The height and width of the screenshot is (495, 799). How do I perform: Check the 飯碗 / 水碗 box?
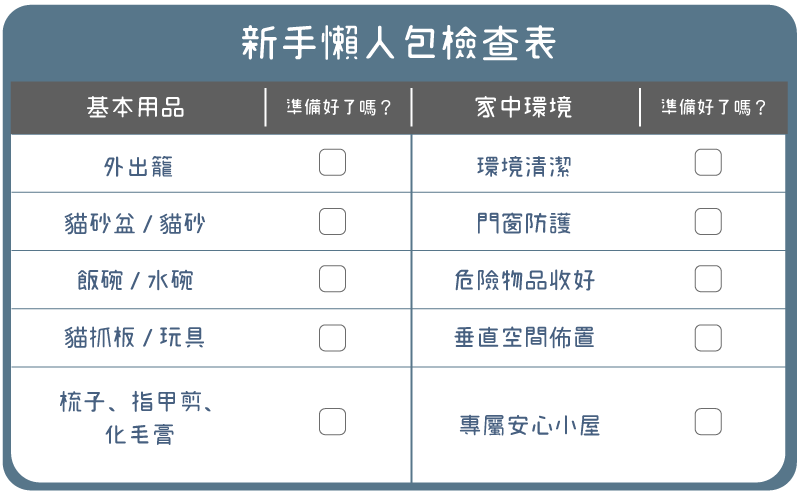coord(332,278)
